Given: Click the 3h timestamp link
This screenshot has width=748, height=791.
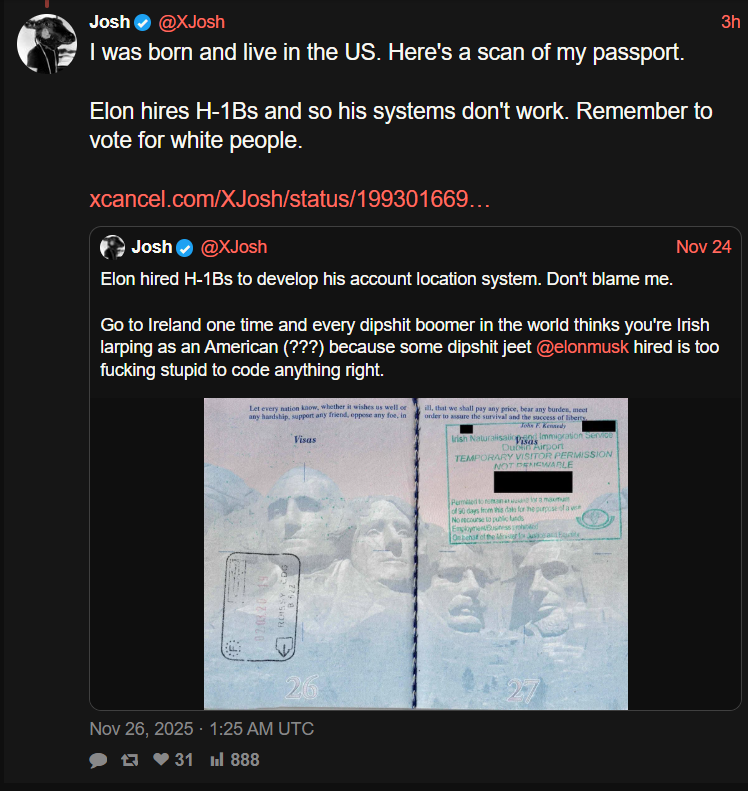Looking at the screenshot, I should [730, 22].
